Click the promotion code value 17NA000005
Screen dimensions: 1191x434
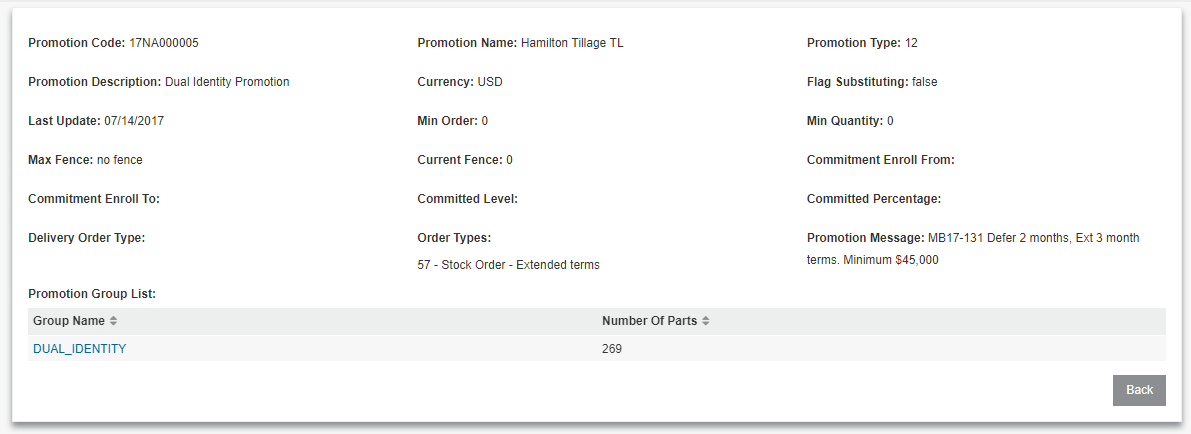[x=163, y=43]
